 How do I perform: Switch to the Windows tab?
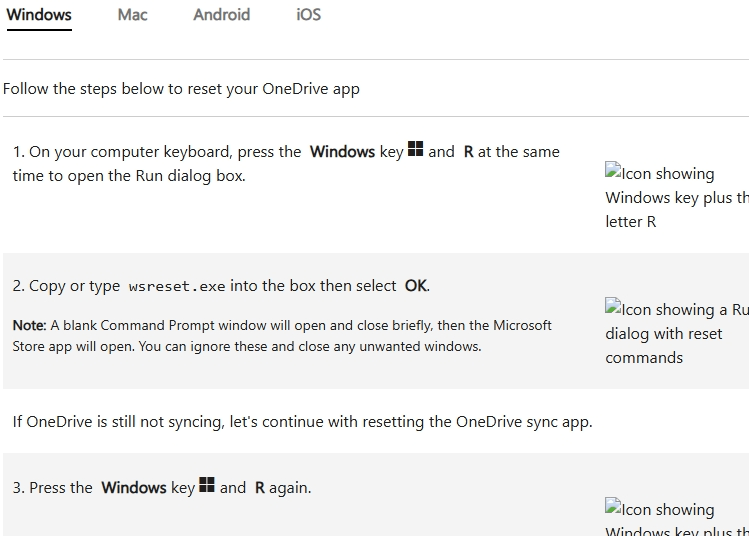click(39, 15)
